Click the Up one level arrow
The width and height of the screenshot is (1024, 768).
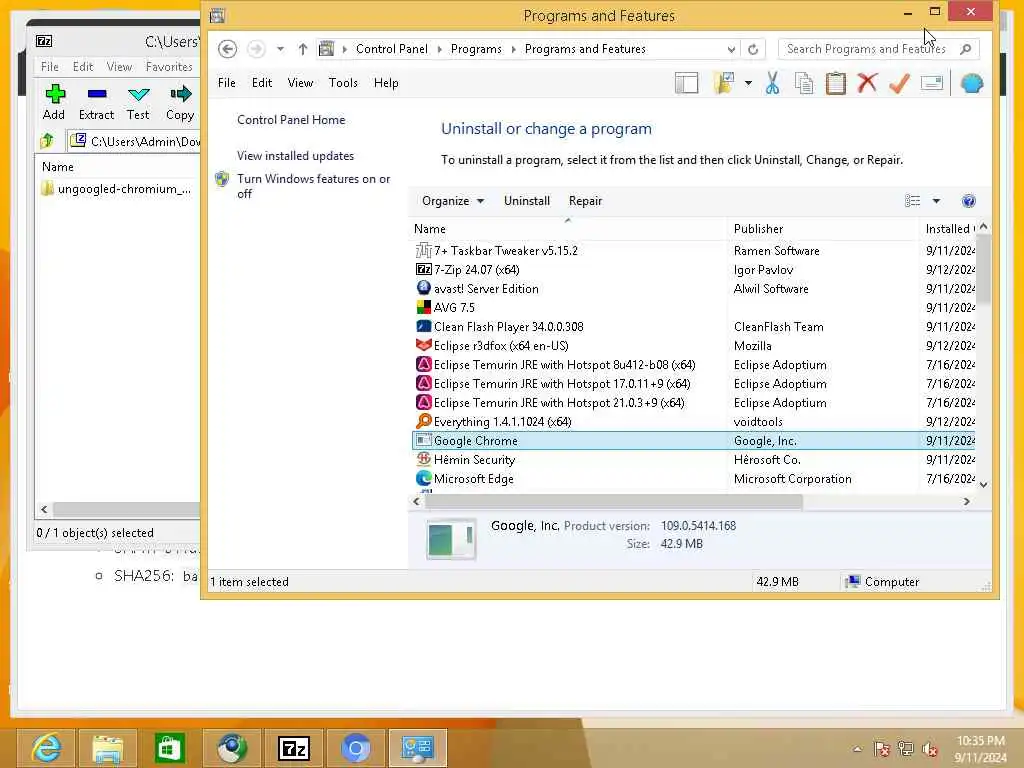pos(302,49)
